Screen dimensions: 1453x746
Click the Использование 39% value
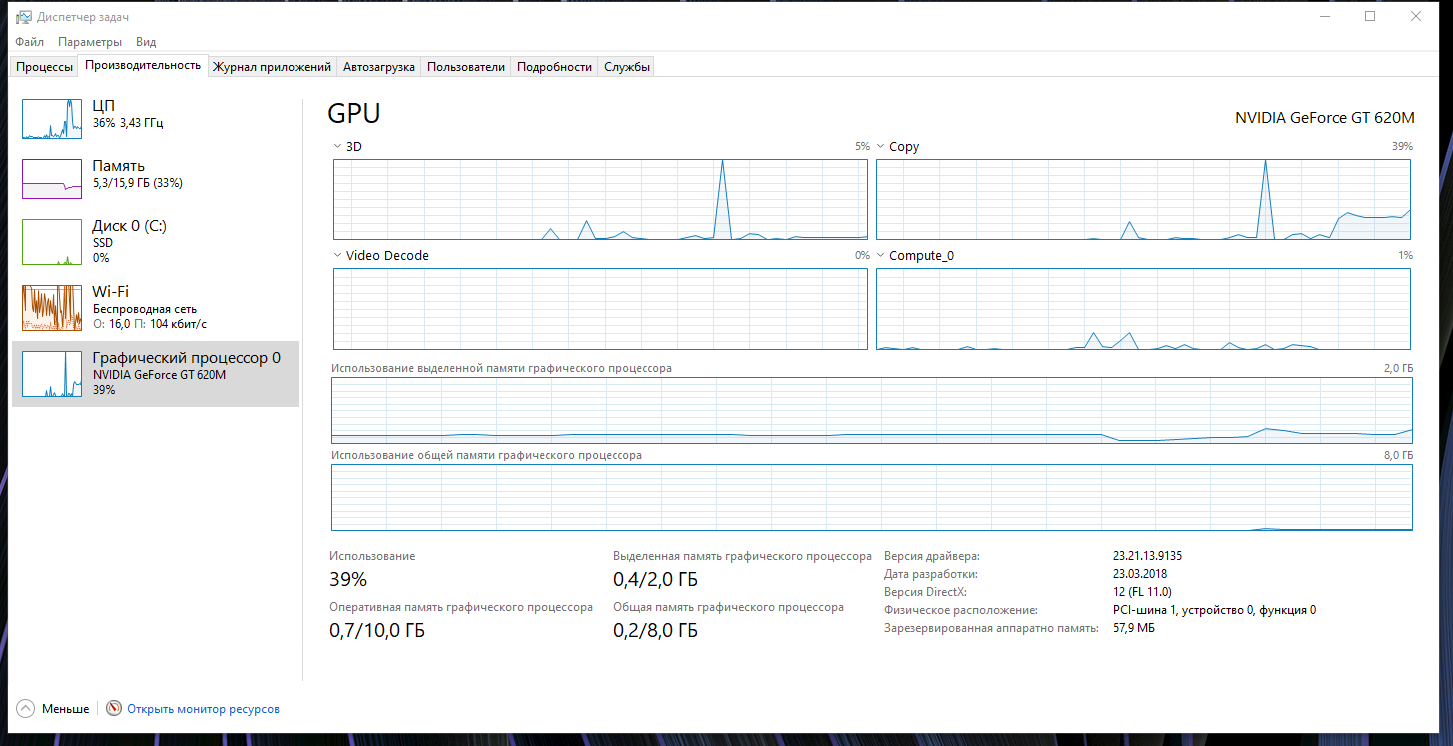tap(348, 579)
